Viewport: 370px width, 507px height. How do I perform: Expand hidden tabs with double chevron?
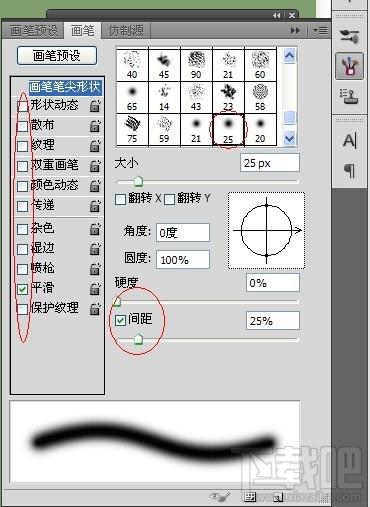295,31
